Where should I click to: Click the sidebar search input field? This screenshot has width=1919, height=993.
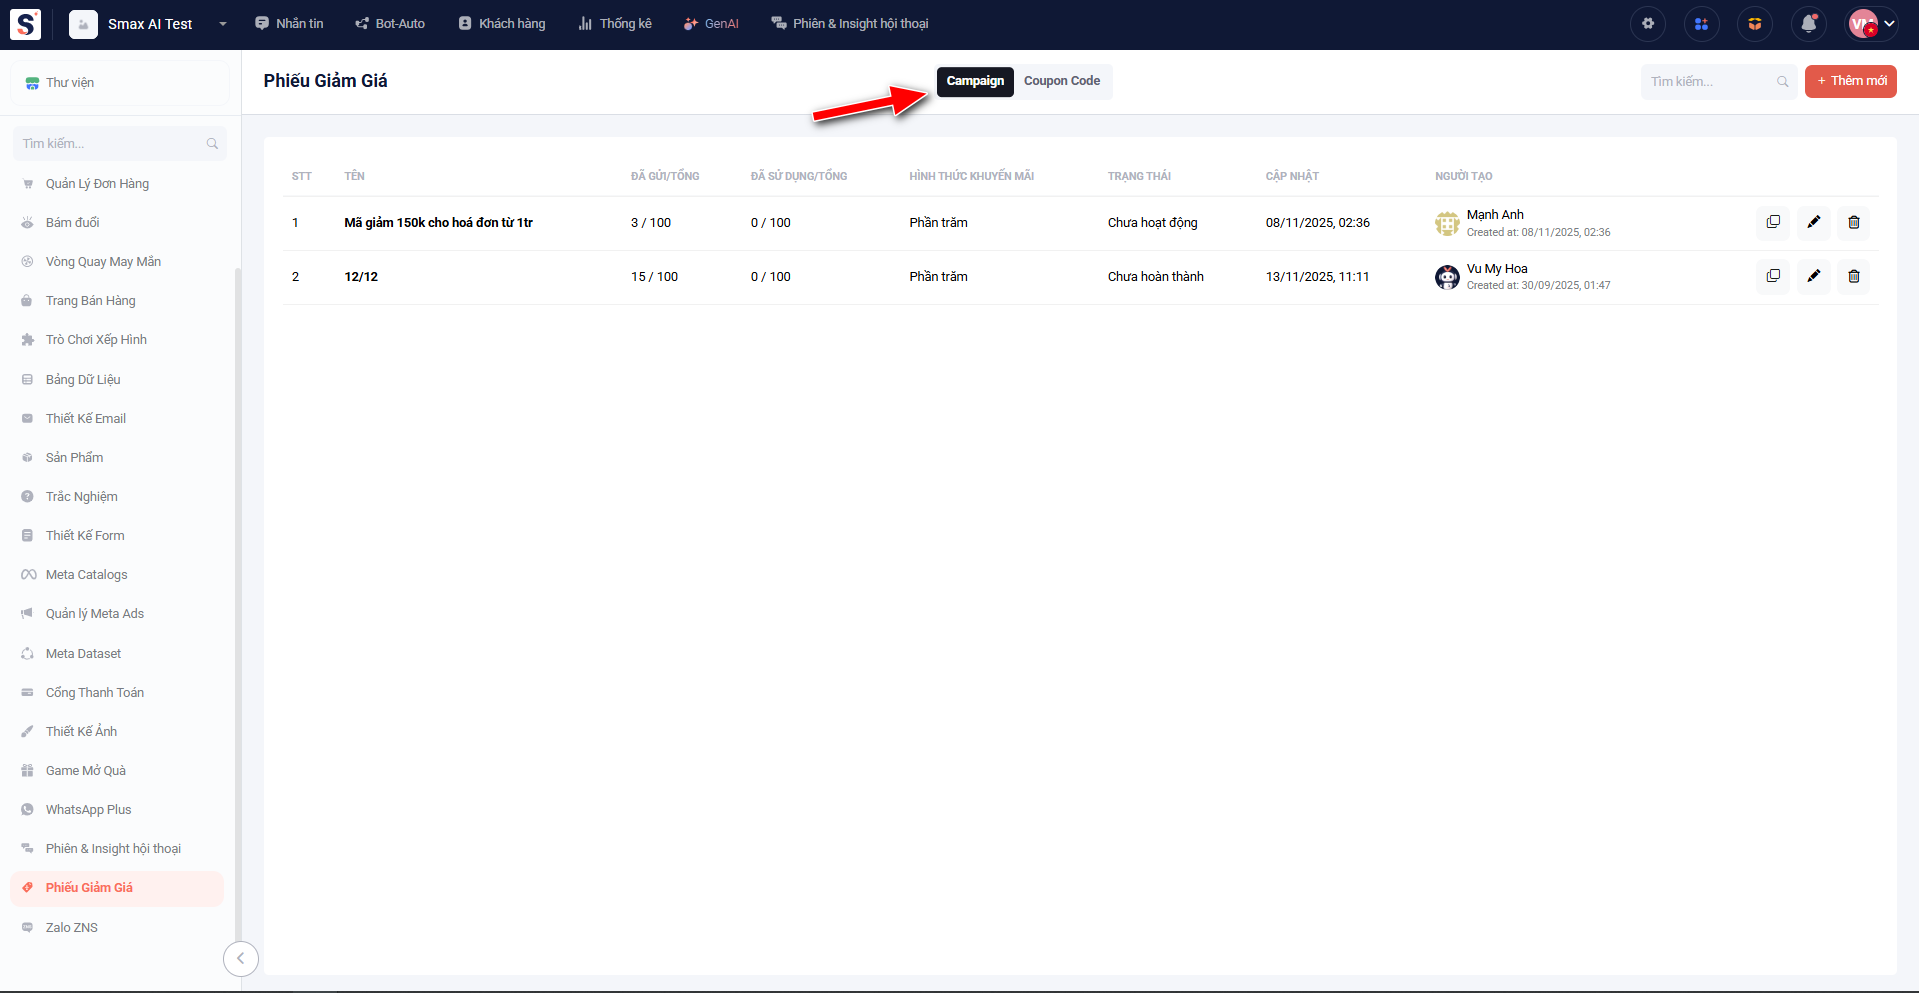[112, 144]
